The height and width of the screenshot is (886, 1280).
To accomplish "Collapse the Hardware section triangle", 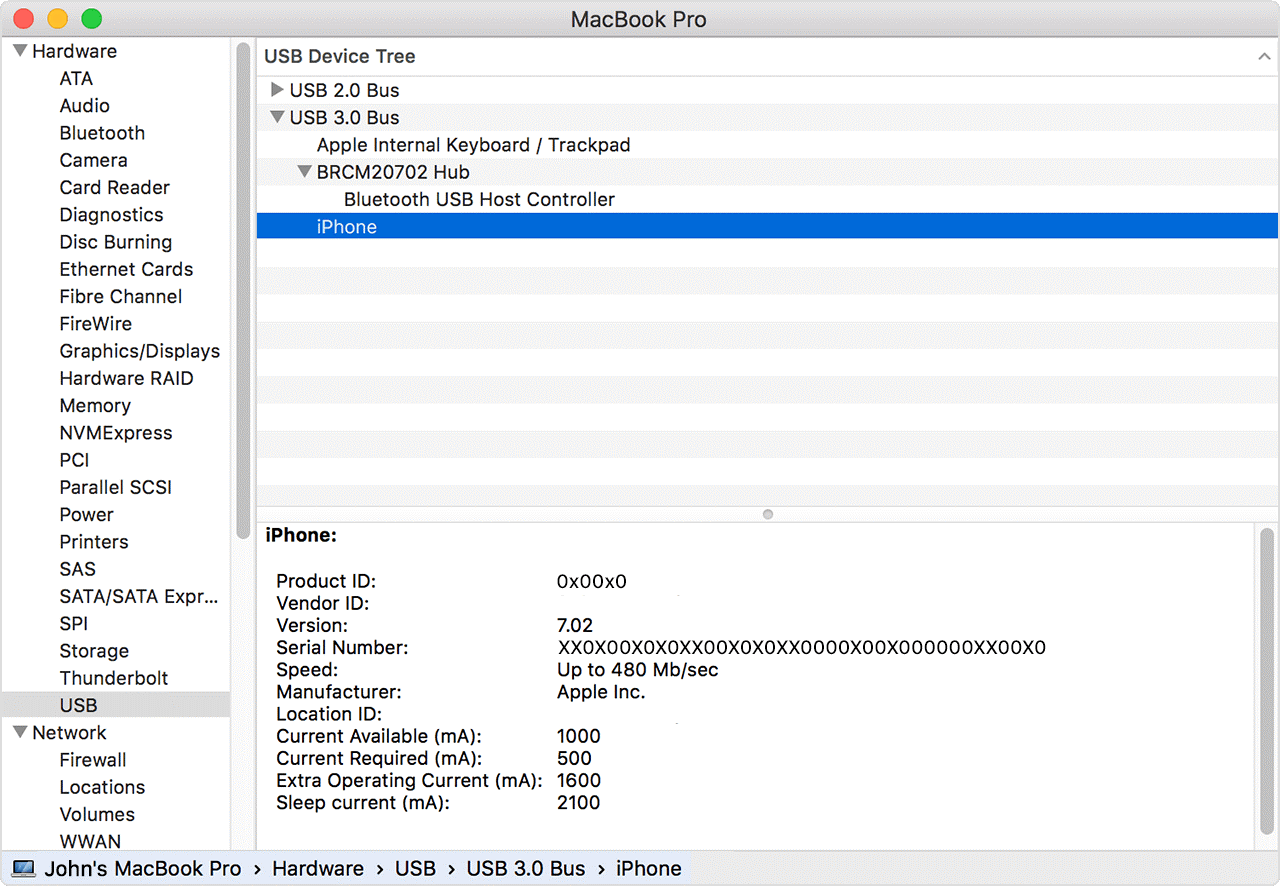I will pos(19,51).
